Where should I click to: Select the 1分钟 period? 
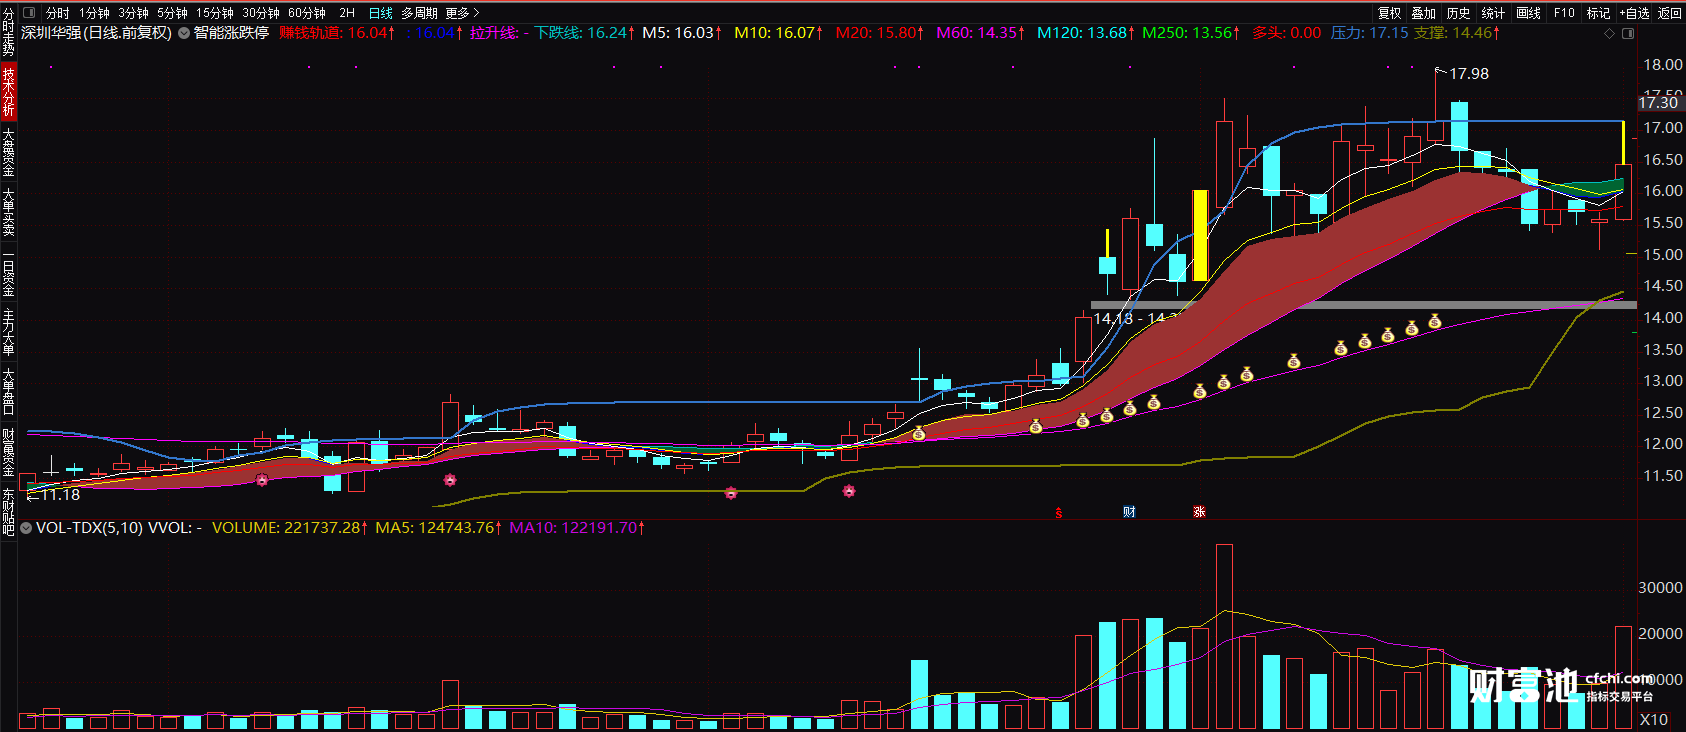tap(95, 13)
